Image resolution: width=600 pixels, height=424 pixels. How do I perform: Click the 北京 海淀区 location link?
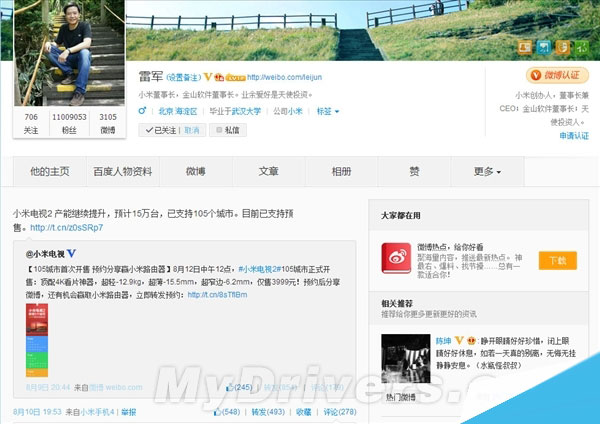pyautogui.click(x=178, y=111)
